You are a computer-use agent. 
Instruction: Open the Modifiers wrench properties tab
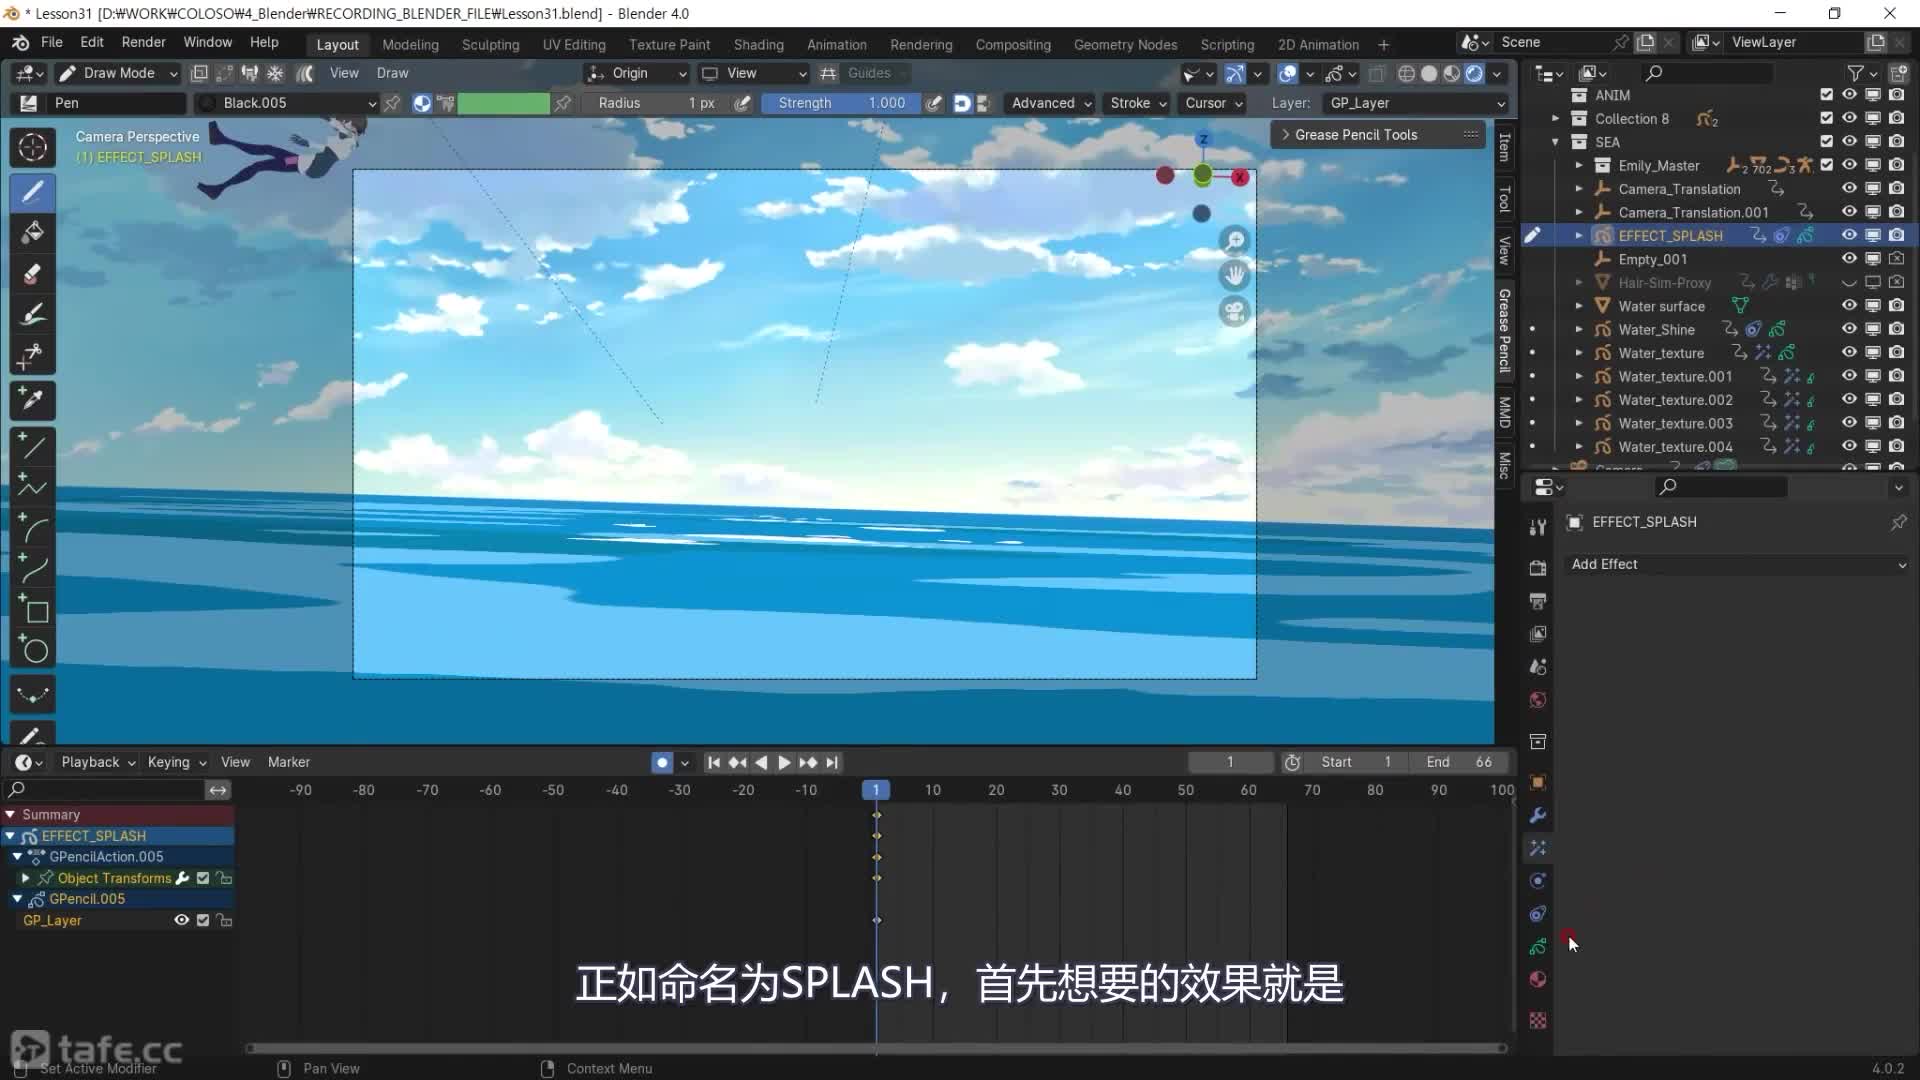[1538, 815]
